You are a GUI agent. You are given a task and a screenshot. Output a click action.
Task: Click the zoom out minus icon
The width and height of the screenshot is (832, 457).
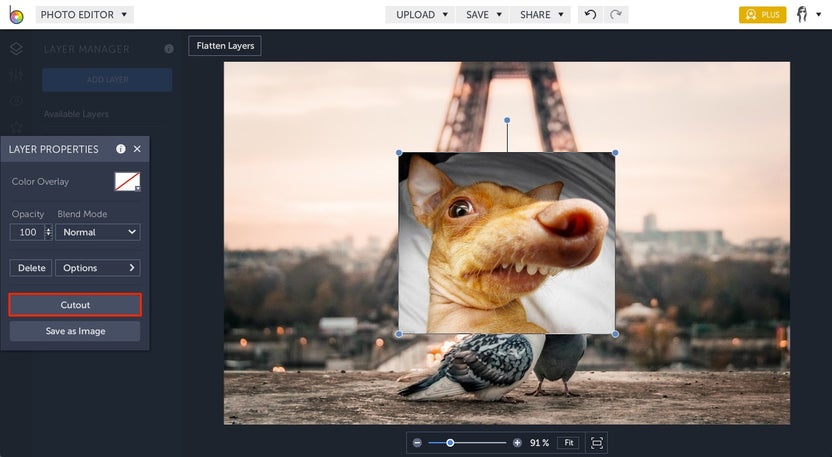pos(417,442)
